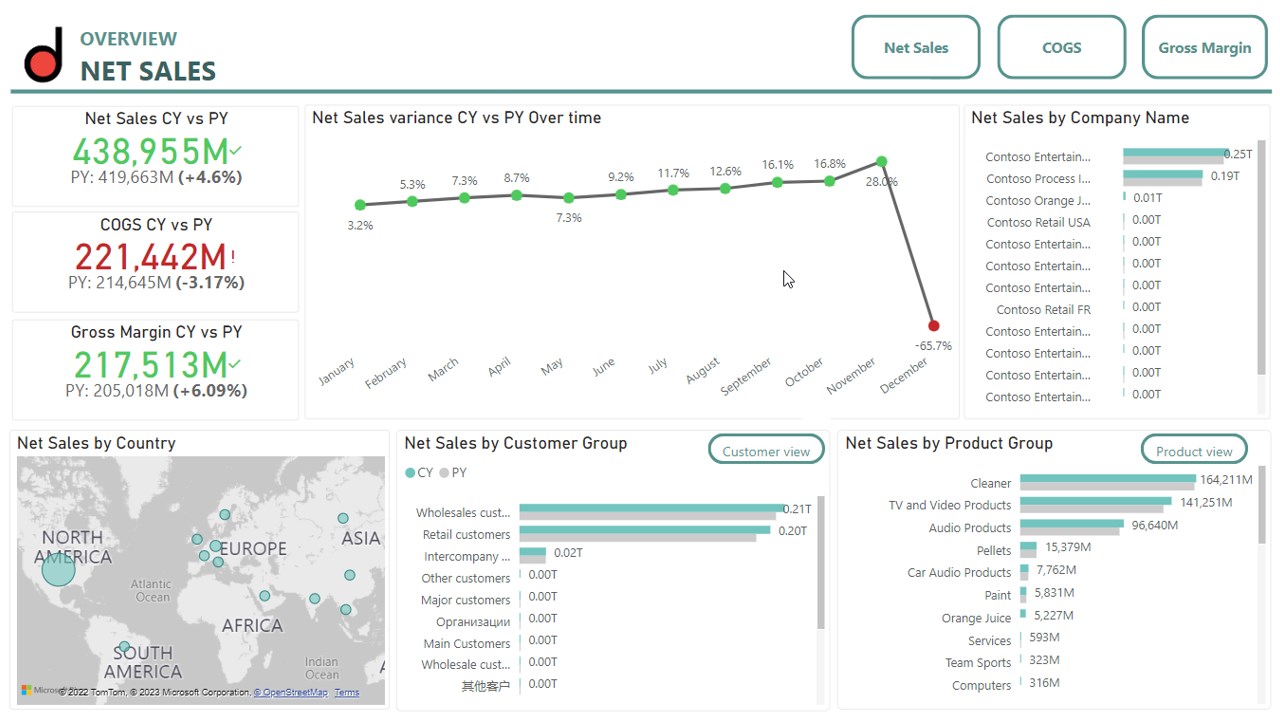The image size is (1280, 720).
Task: Switch to the COGS page button
Action: 1062,47
